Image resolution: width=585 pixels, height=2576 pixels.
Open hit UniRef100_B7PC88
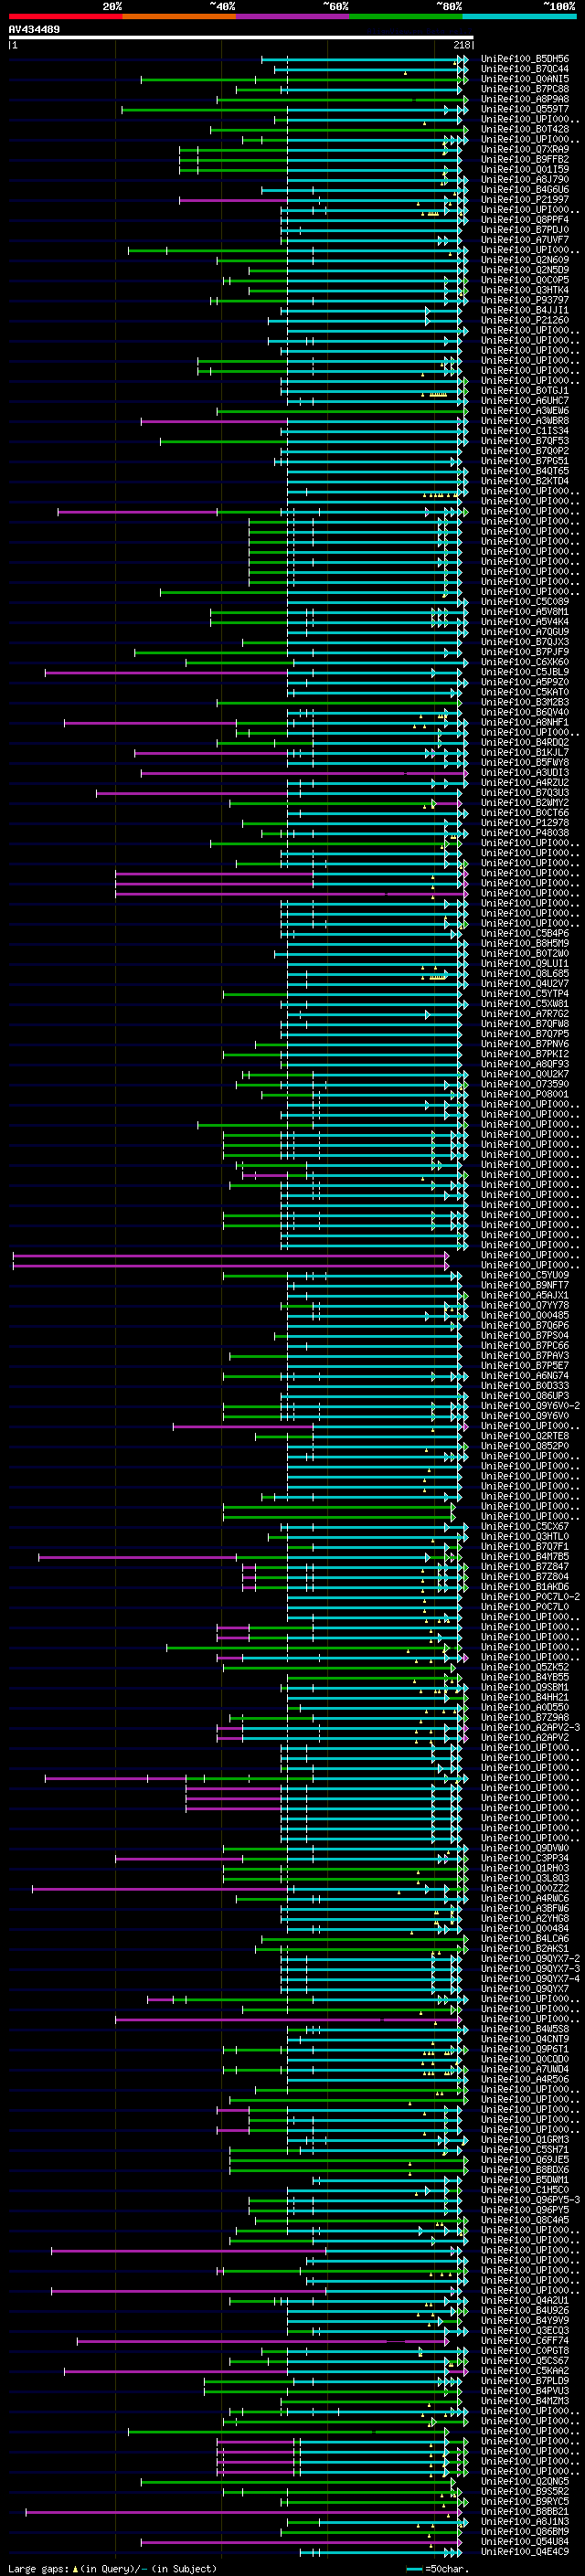pyautogui.click(x=525, y=89)
